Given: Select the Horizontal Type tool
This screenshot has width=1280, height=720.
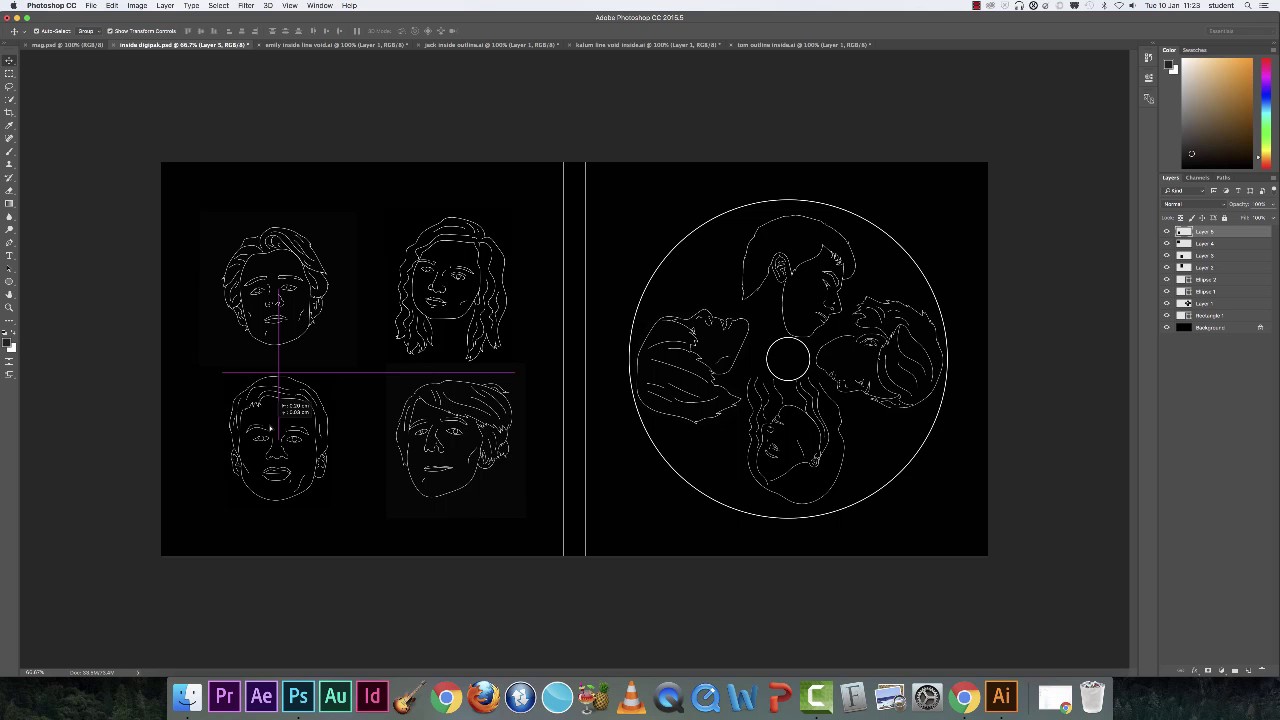Looking at the screenshot, I should [9, 255].
